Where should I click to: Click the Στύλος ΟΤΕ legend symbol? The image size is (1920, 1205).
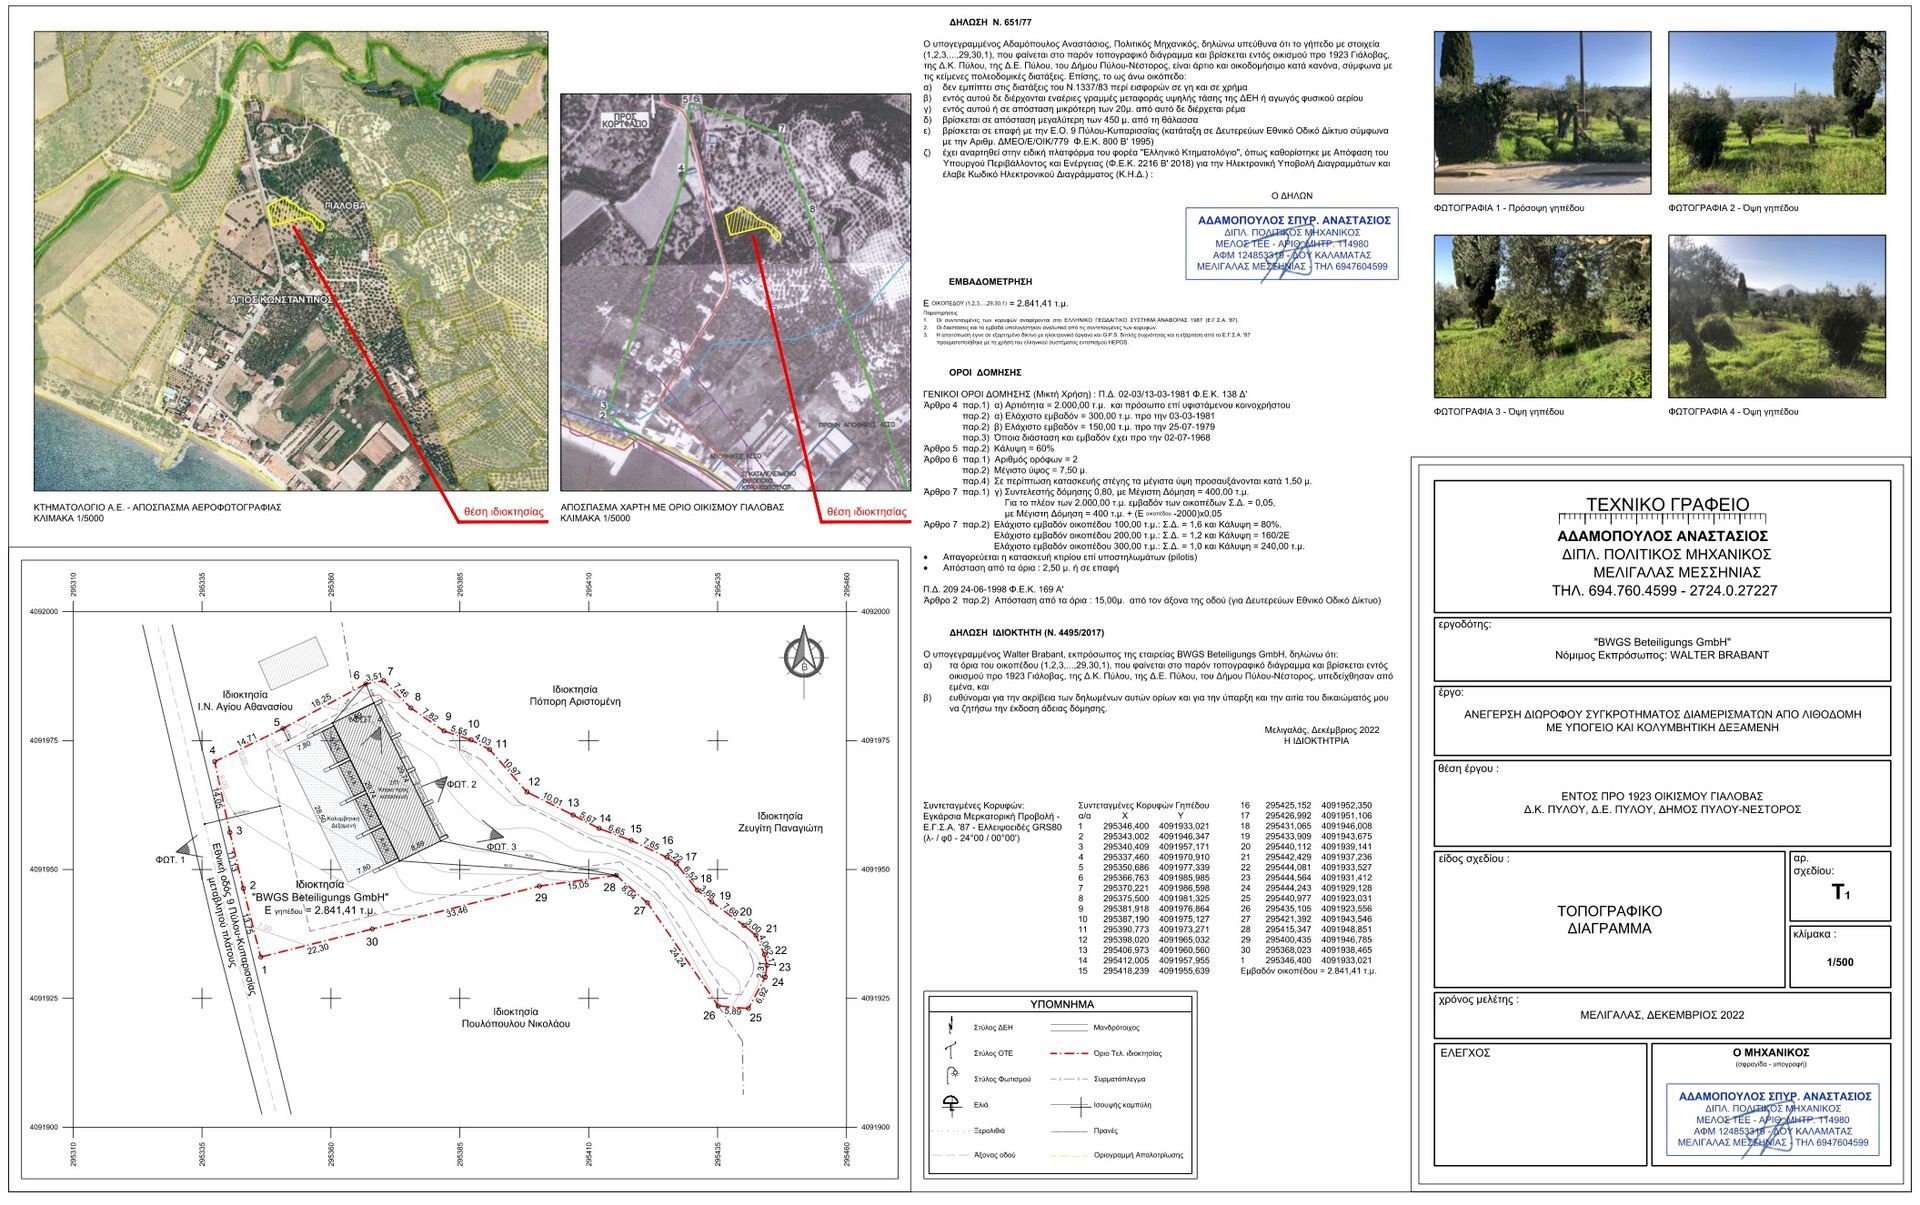pyautogui.click(x=950, y=1052)
